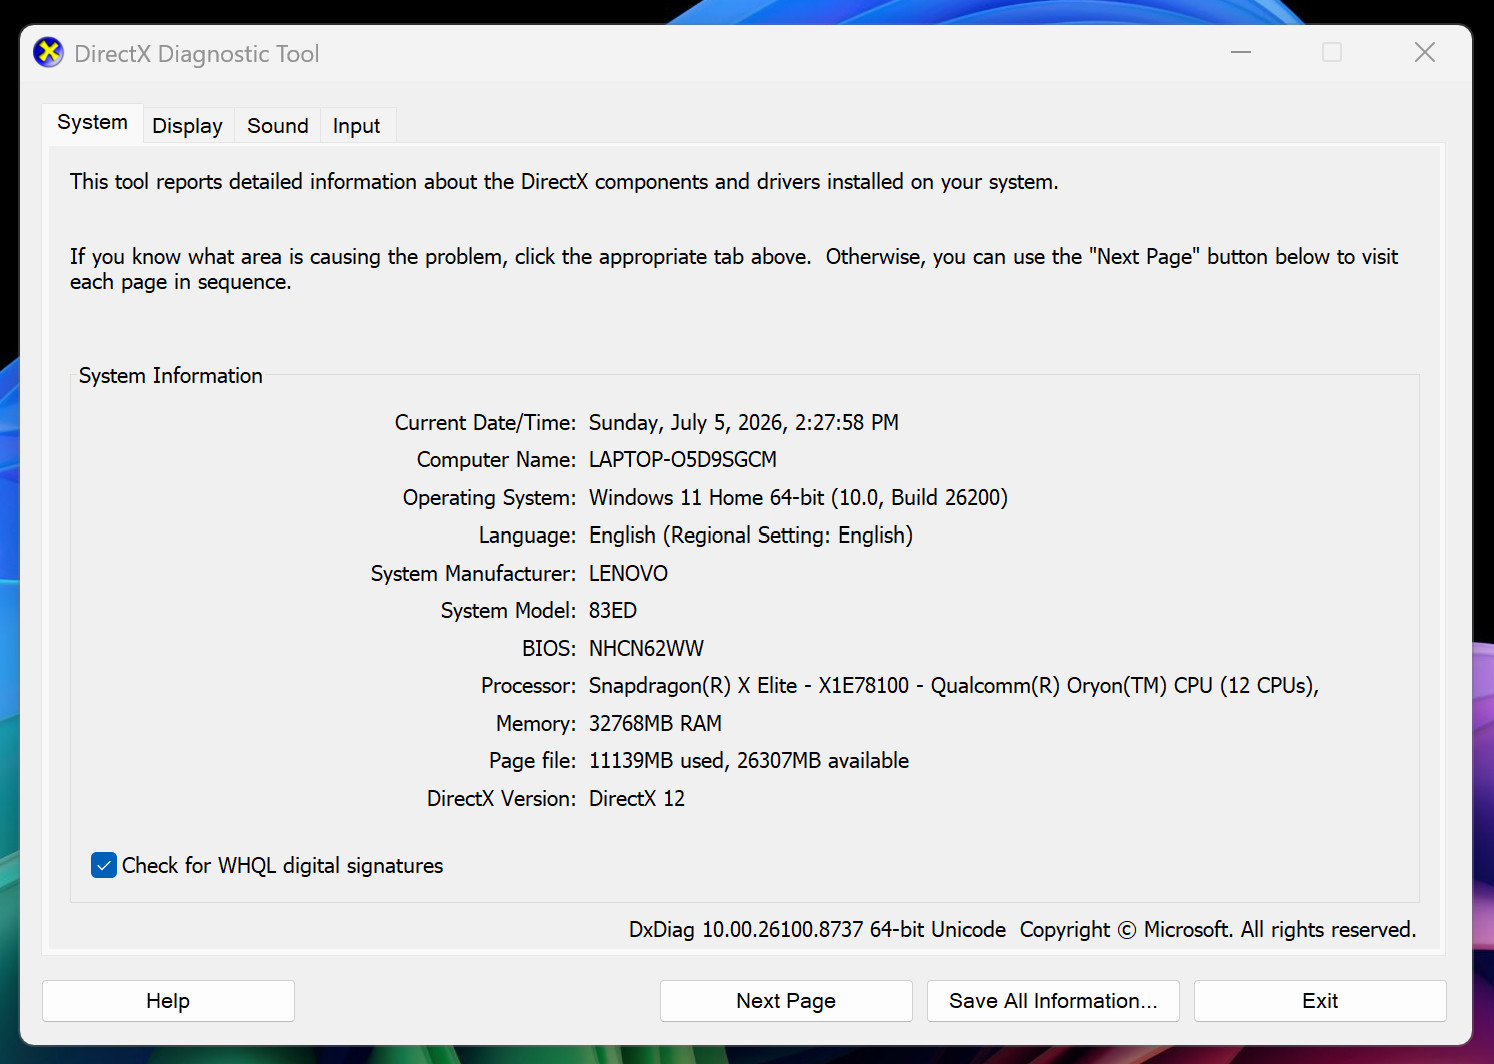
Task: Click the page file usage value
Action: 749,761
